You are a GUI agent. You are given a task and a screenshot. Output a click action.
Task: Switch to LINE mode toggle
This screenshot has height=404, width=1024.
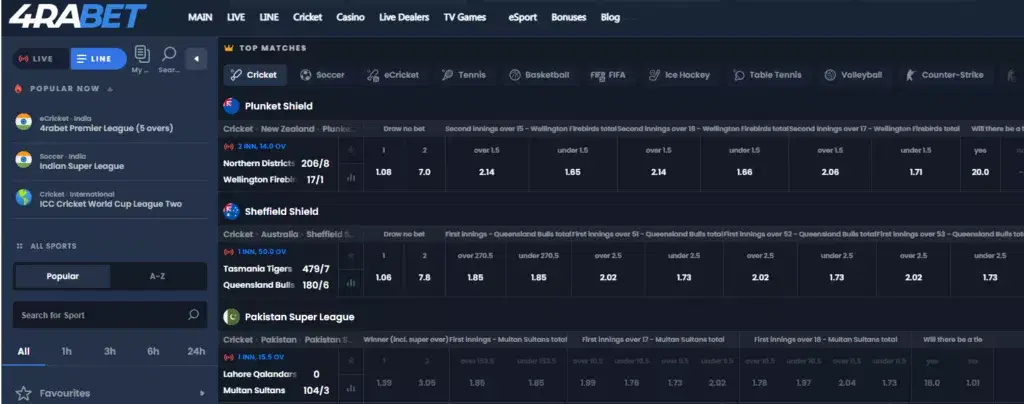coord(99,59)
